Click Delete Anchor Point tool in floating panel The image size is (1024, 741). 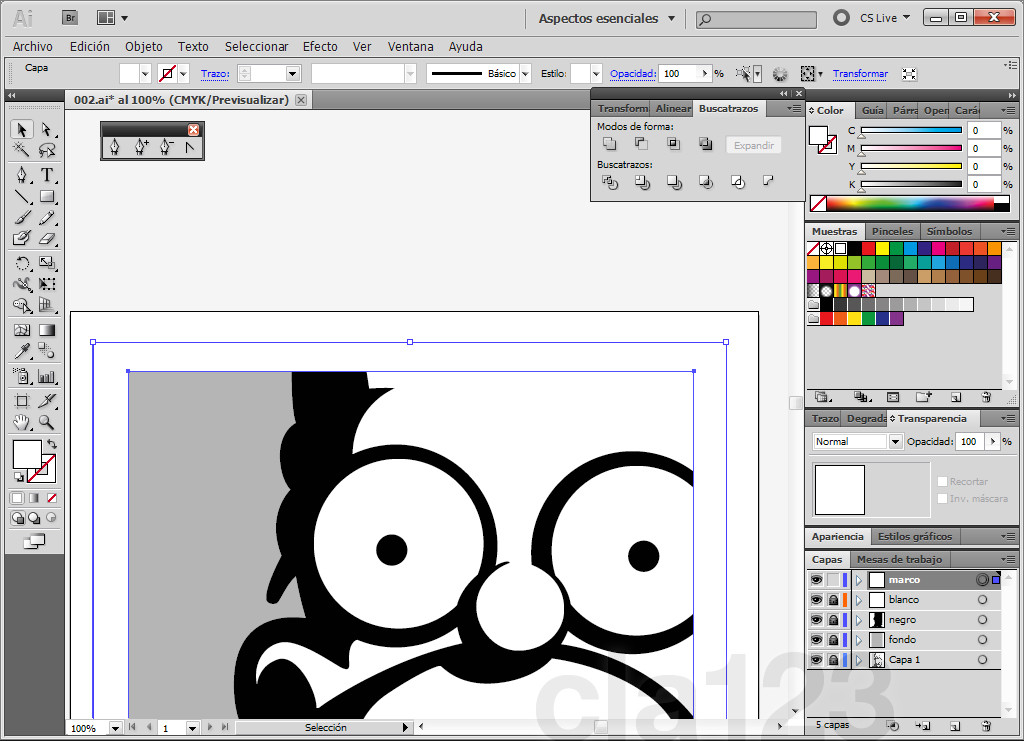165,147
